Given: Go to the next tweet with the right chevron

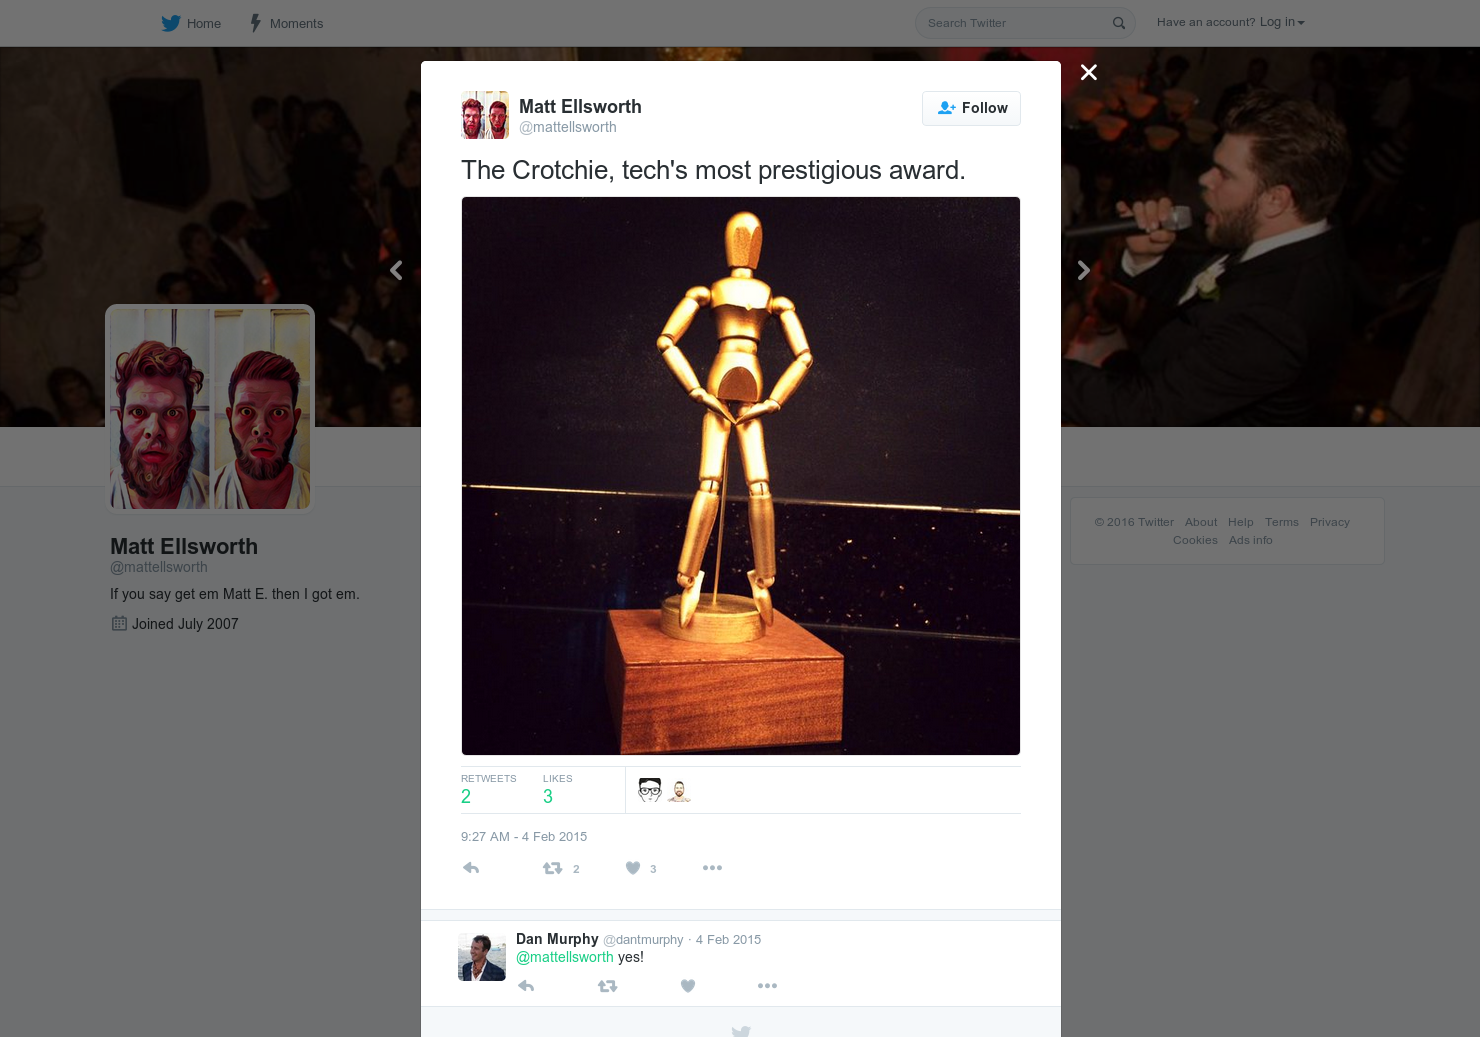Looking at the screenshot, I should click(1084, 270).
